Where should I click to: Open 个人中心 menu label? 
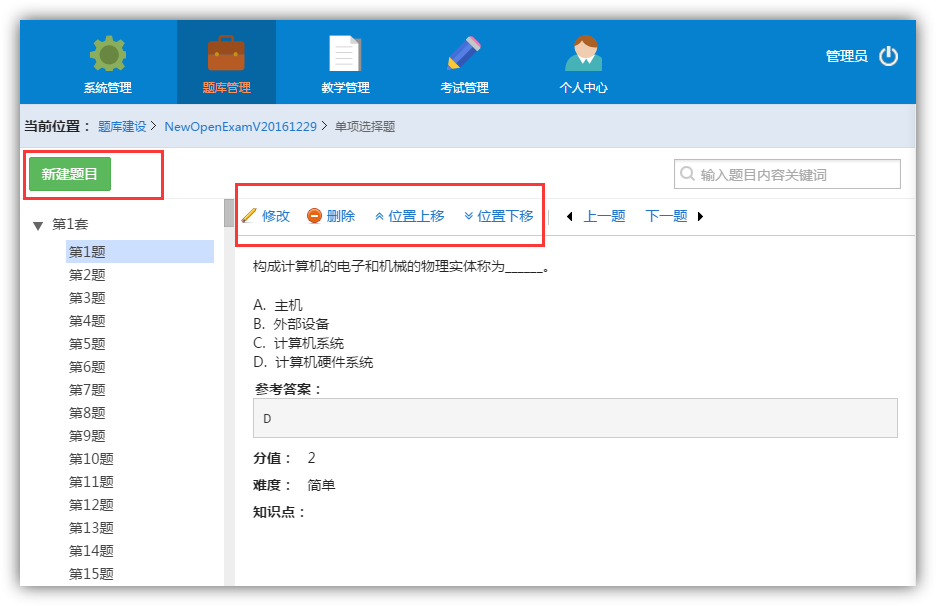coord(584,88)
